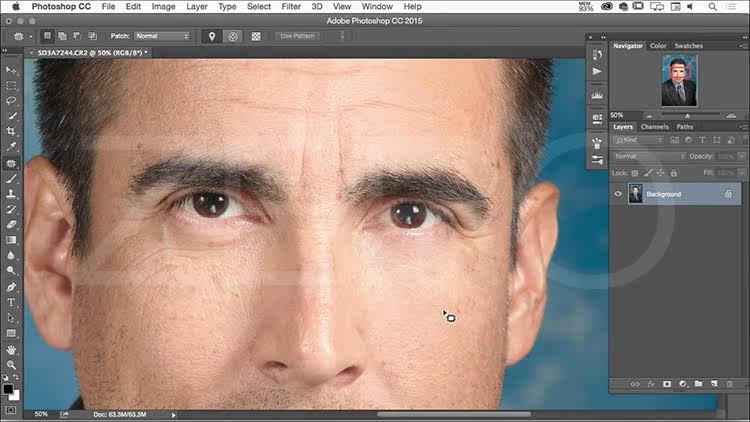Select the Crop tool

(x=11, y=131)
